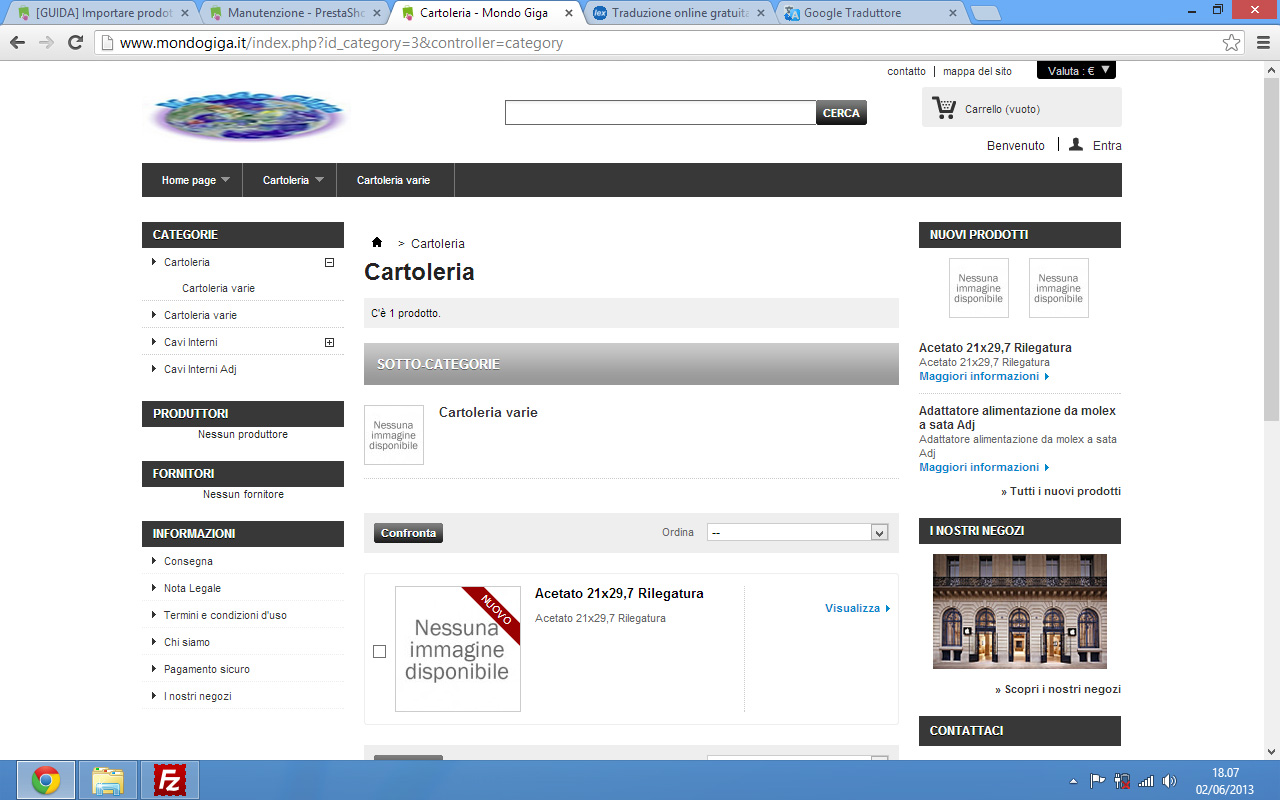Viewport: 1280px width, 800px height.
Task: Open the Ordina sort dropdown
Action: point(798,532)
